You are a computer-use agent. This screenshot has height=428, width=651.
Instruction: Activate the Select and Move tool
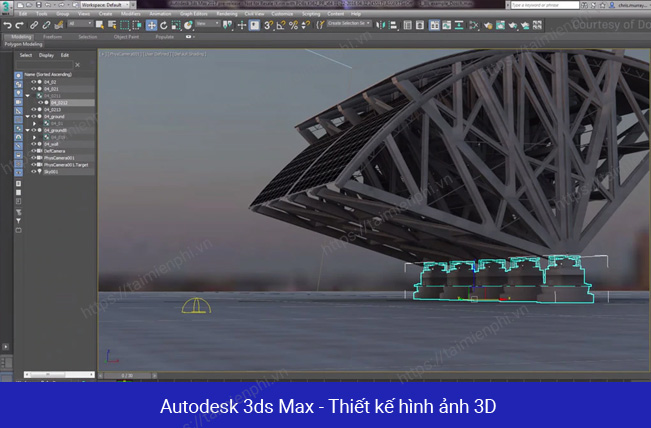(x=152, y=25)
